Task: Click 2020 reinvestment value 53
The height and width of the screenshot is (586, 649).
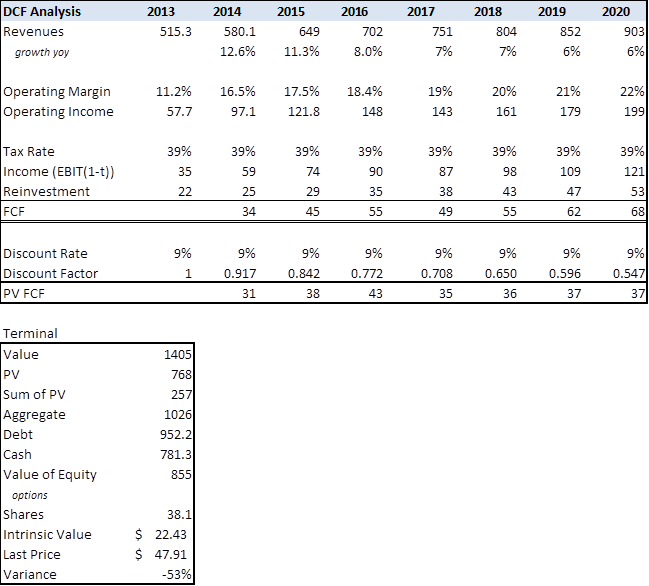Action: [637, 192]
